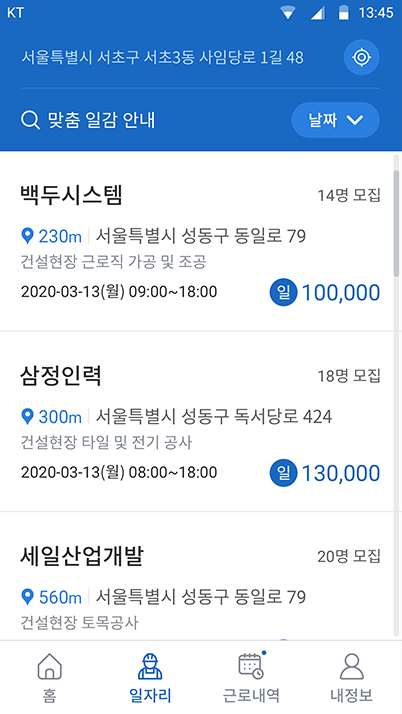Image resolution: width=402 pixels, height=714 pixels.
Task: Expand the 날짜 date dropdown
Action: click(336, 120)
